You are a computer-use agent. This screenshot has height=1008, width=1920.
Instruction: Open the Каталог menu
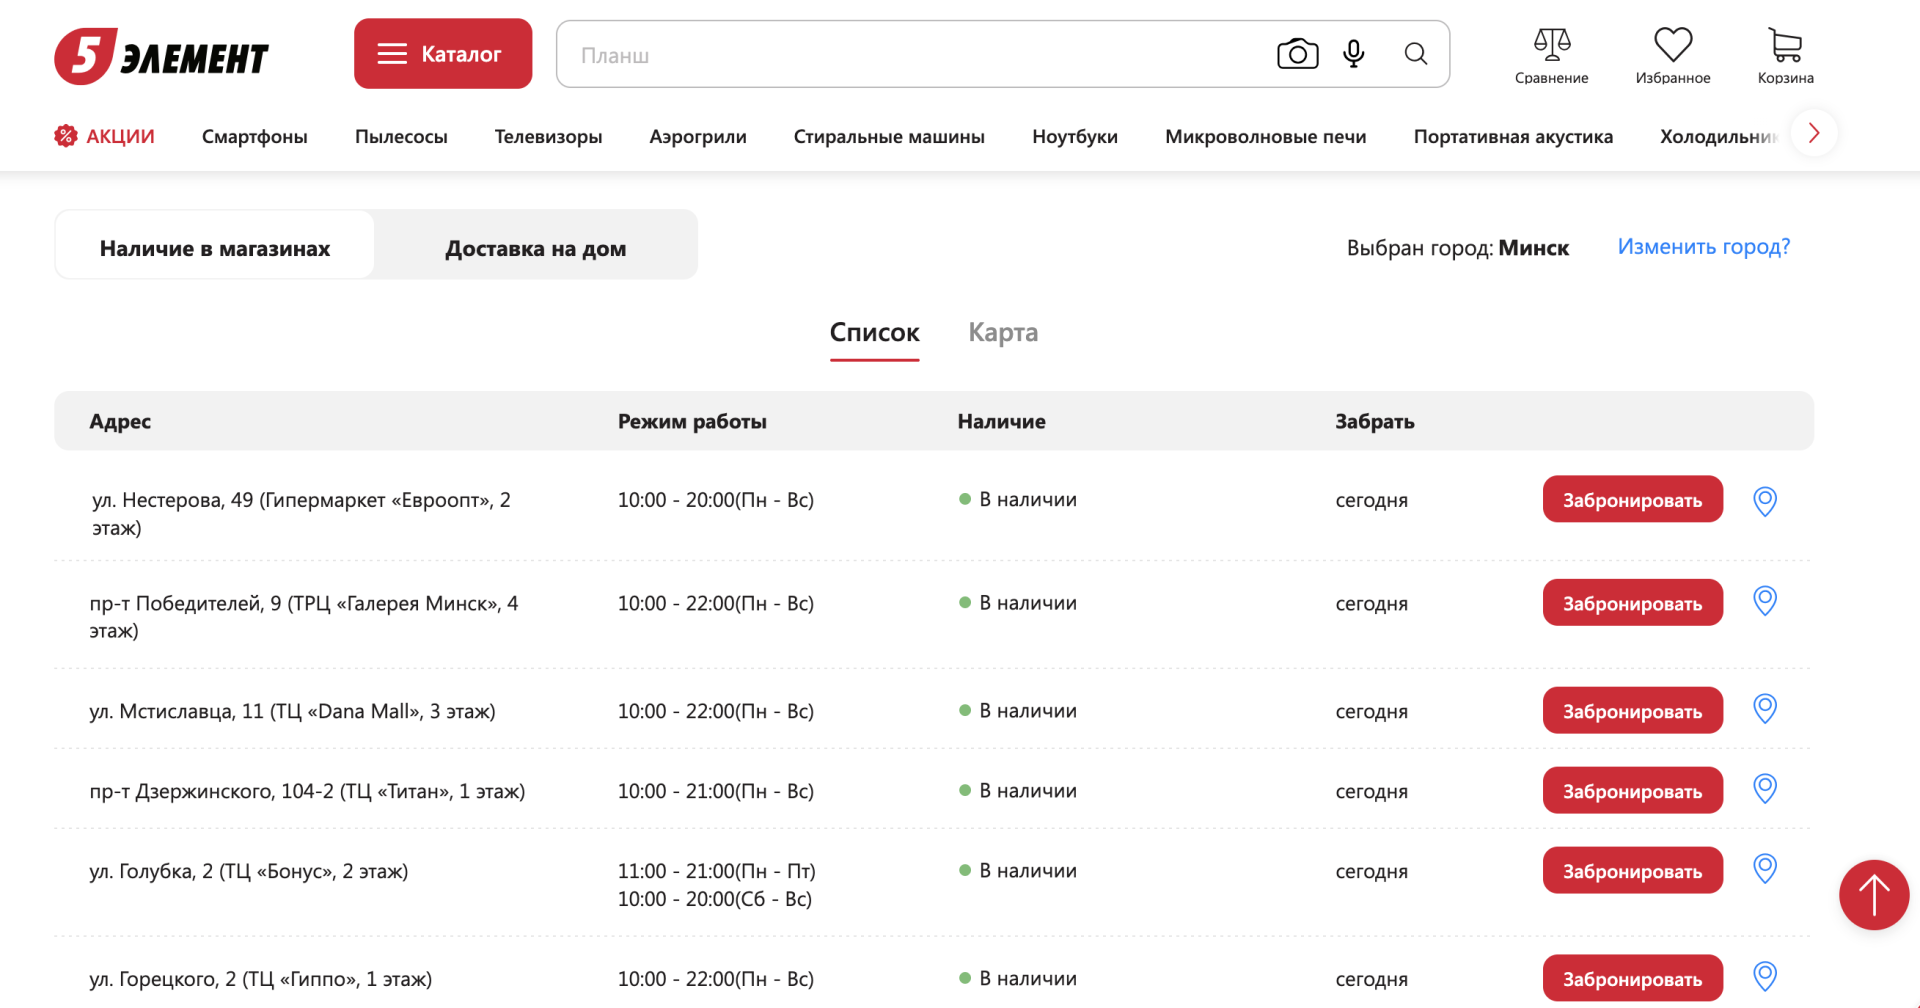pos(442,54)
